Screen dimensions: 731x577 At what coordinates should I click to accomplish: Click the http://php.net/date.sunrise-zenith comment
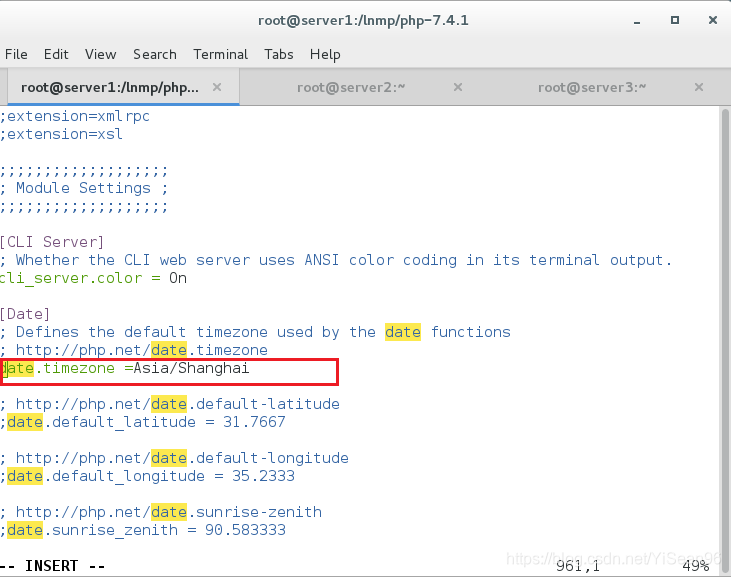tap(161, 512)
